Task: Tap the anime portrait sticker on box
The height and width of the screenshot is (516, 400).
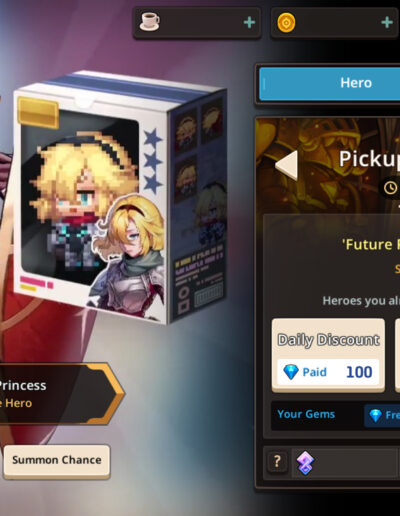Action: click(128, 248)
